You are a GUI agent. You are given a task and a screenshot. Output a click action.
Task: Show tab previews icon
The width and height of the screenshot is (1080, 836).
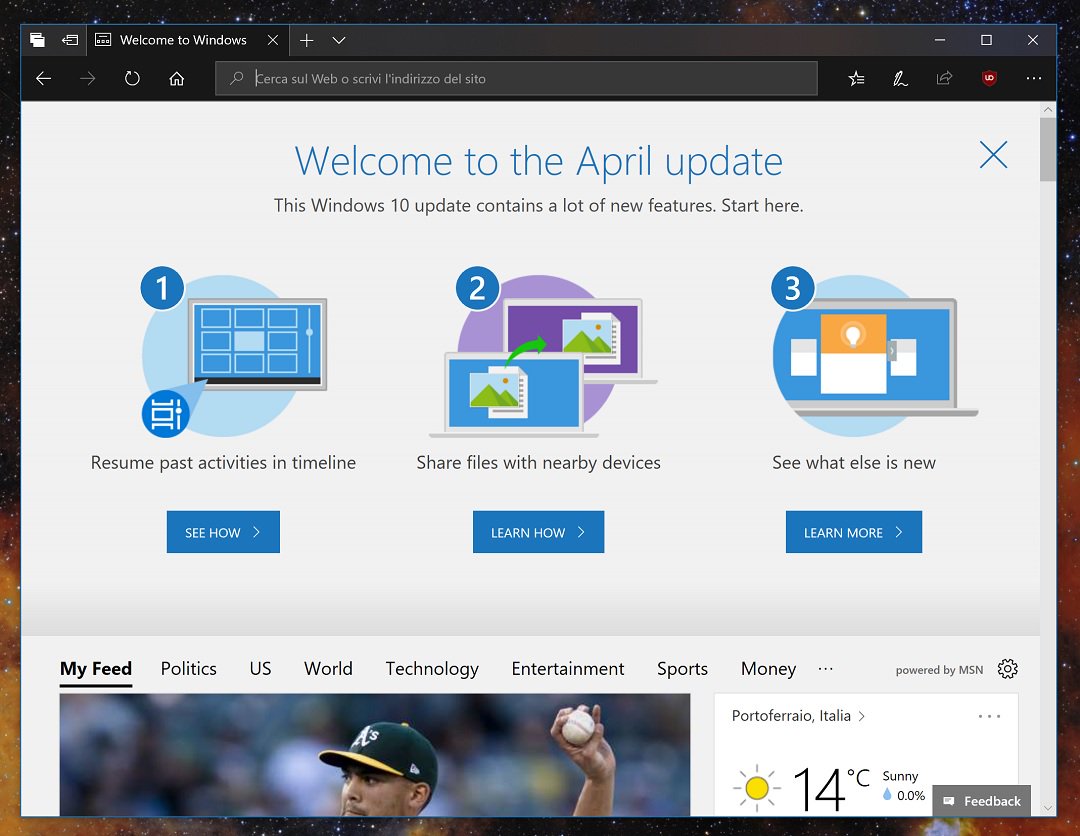point(70,40)
